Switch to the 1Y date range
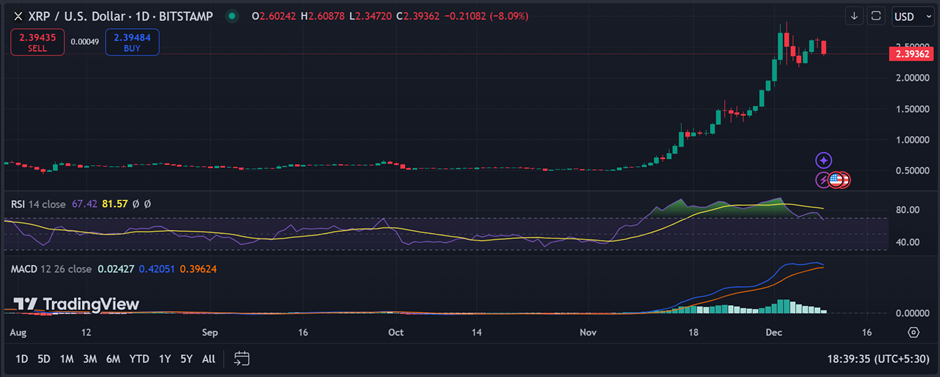940x377 pixels. [164, 359]
